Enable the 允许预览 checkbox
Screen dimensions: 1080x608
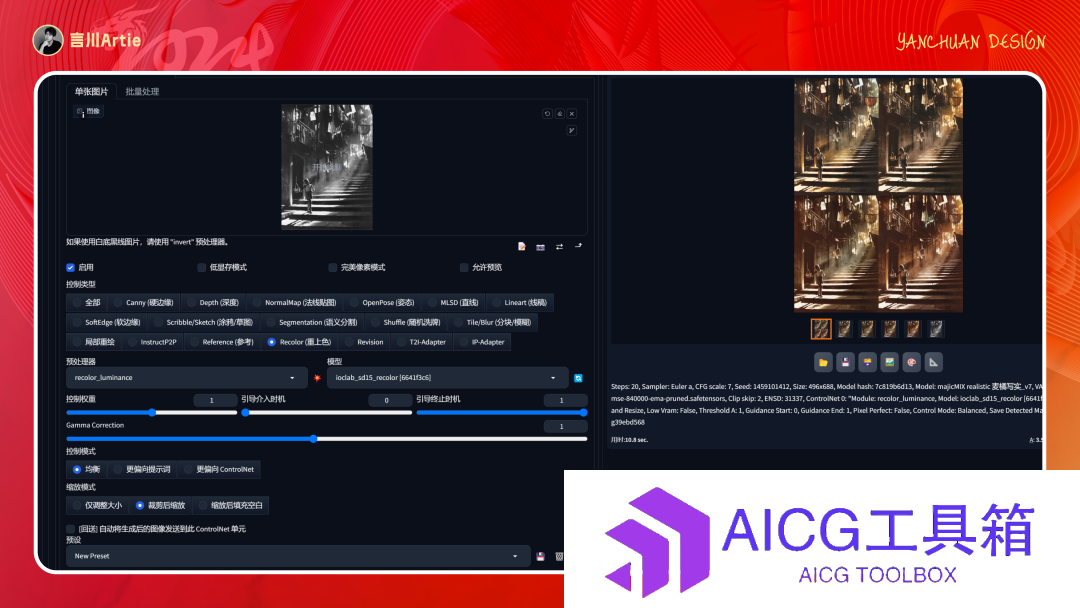point(464,267)
